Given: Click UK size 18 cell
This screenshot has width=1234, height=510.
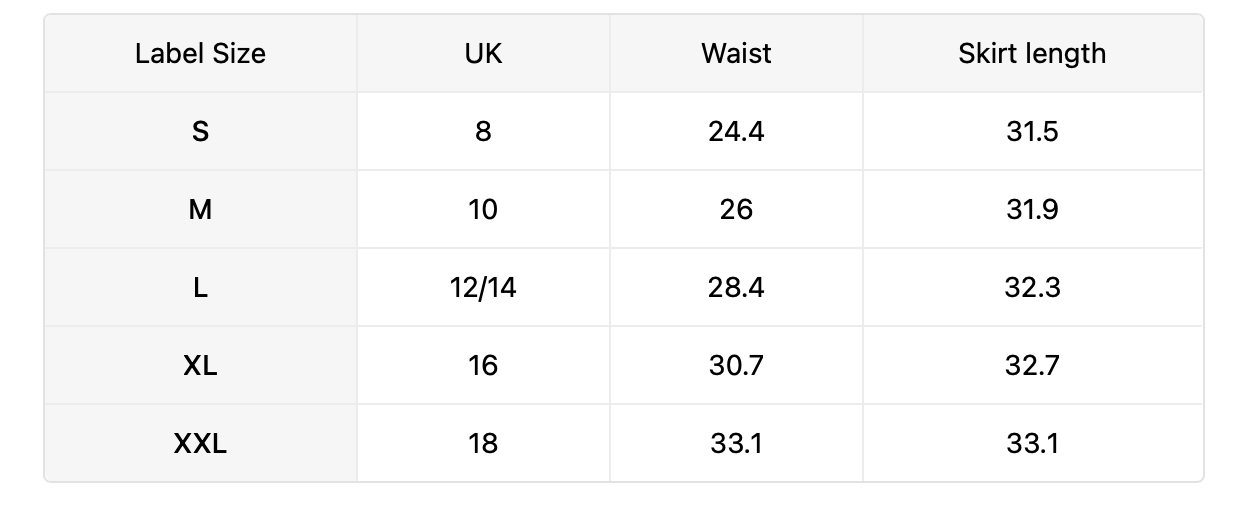Looking at the screenshot, I should click(x=483, y=443).
